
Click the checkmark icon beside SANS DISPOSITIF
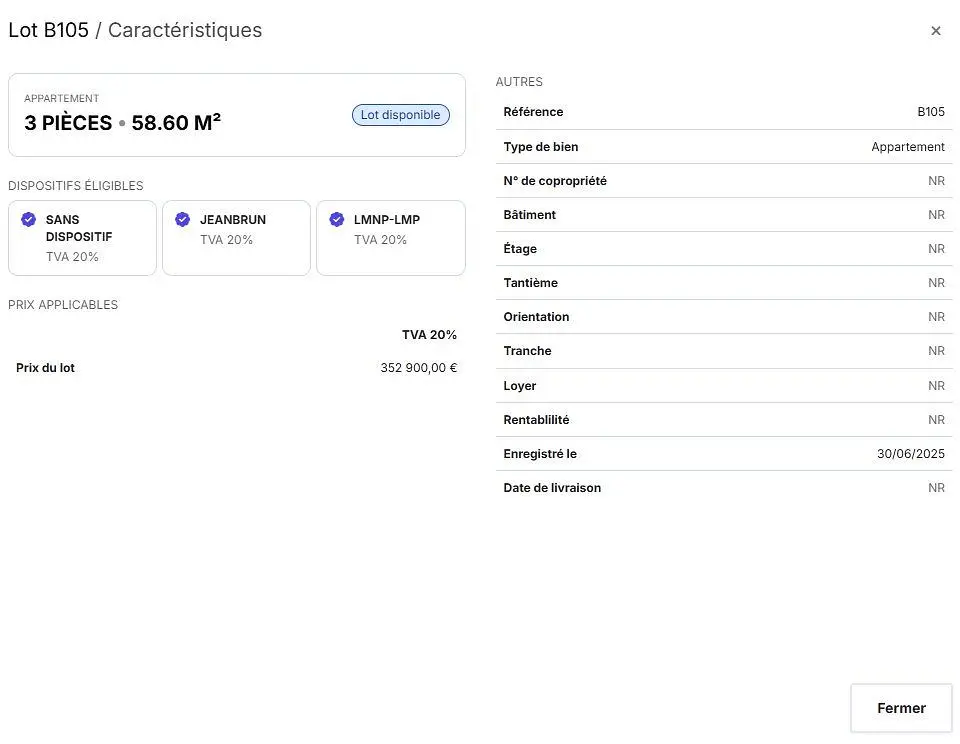point(28,219)
